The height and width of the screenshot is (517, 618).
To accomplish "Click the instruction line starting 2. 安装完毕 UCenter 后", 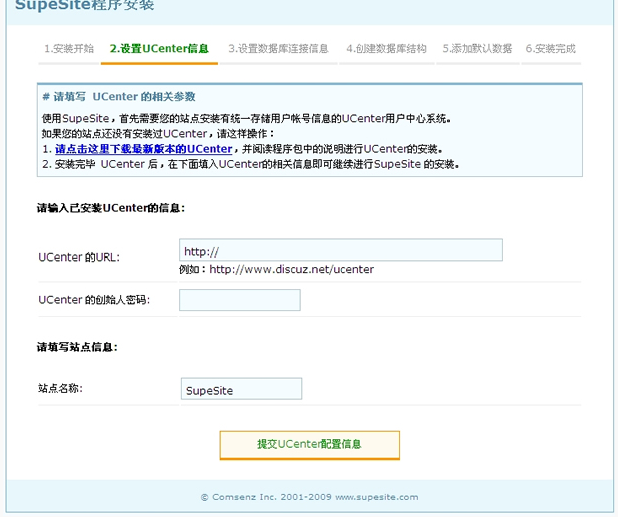I will tap(251, 164).
